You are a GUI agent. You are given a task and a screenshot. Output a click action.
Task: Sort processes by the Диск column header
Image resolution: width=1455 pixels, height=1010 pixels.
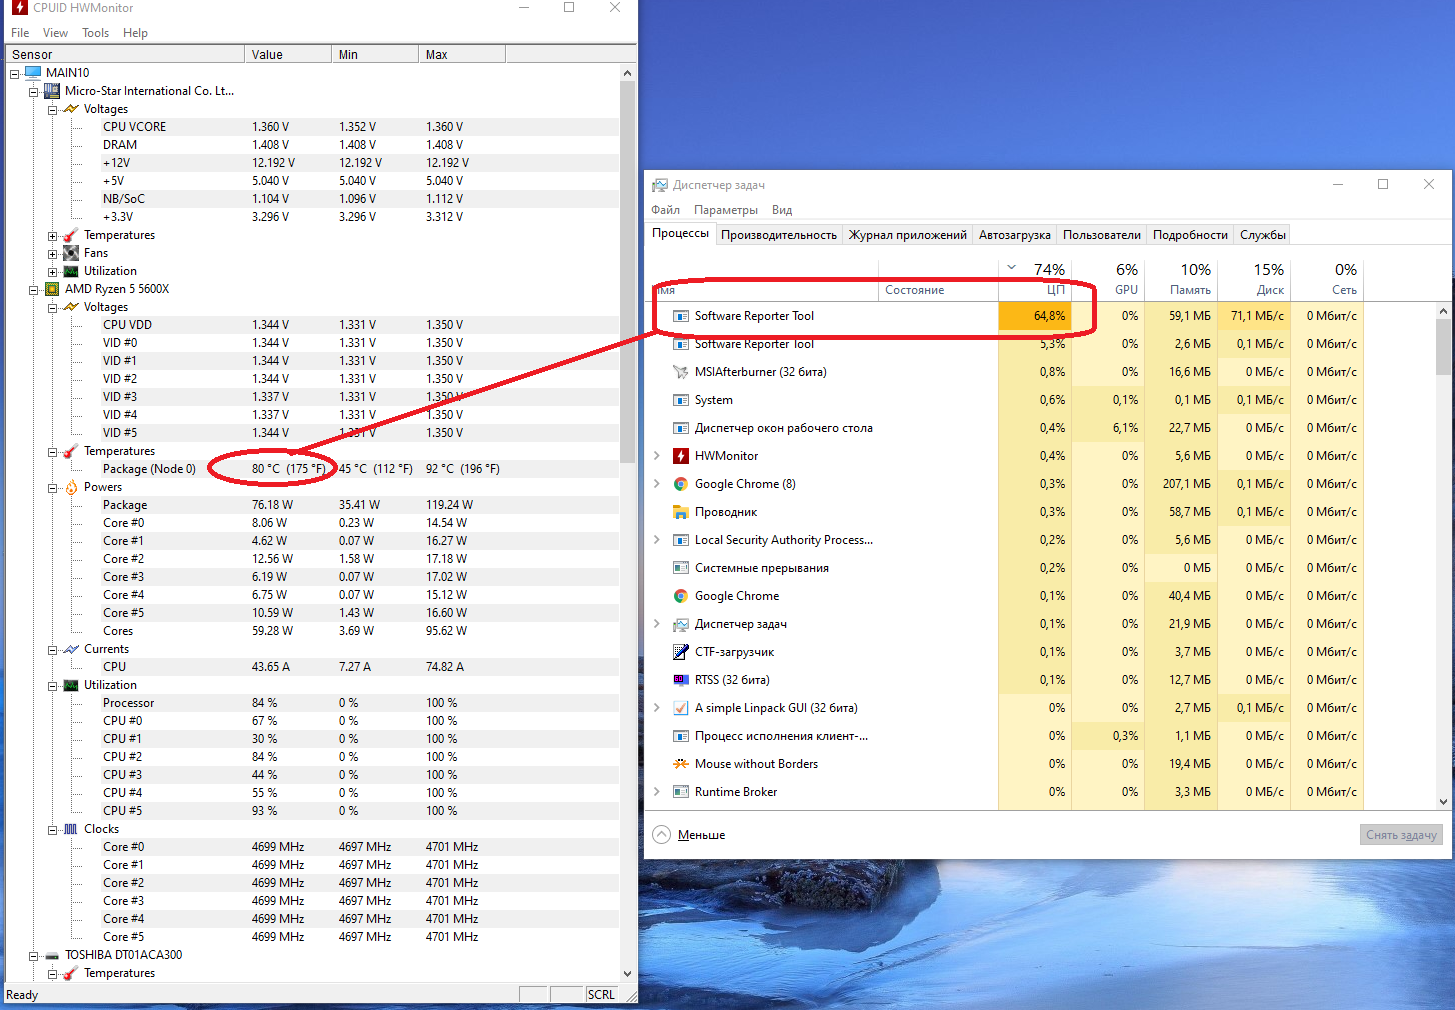coord(1254,280)
